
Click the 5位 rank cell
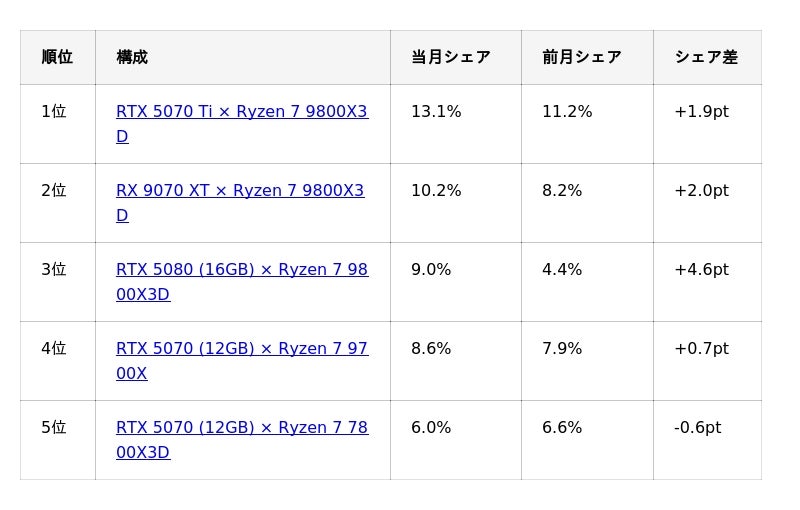[58, 440]
